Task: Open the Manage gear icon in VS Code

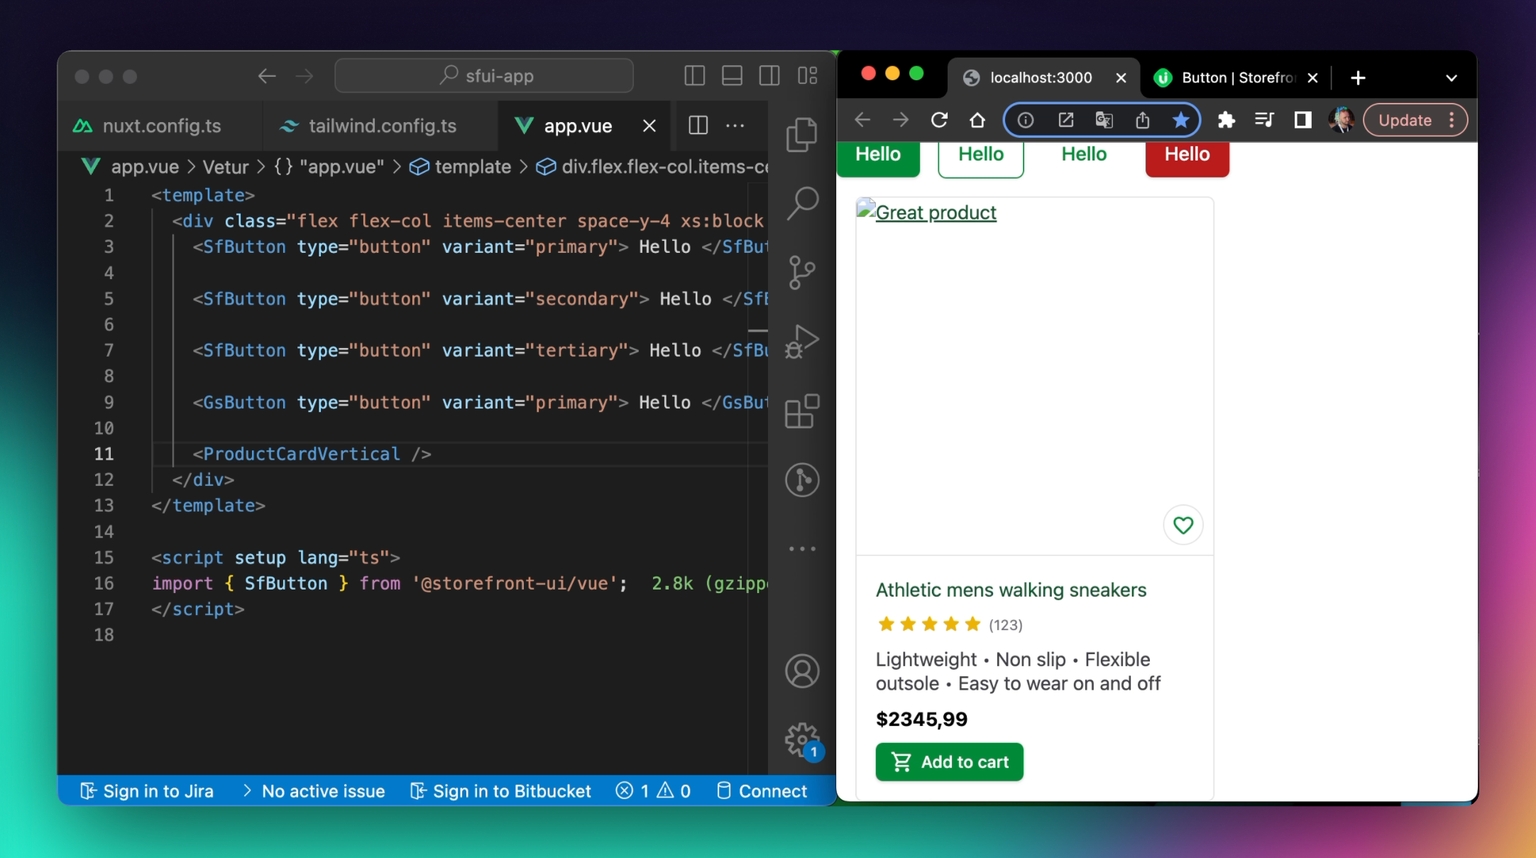Action: 802,741
